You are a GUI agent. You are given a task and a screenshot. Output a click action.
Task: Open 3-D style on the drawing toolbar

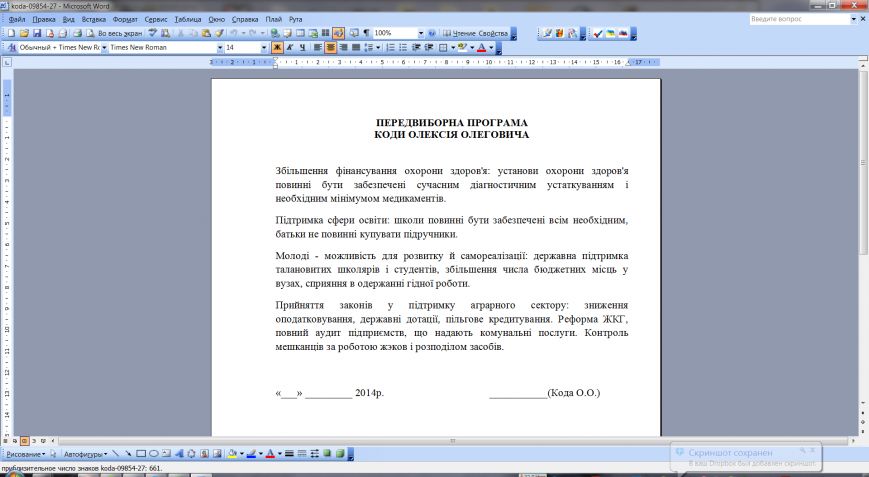pos(340,454)
